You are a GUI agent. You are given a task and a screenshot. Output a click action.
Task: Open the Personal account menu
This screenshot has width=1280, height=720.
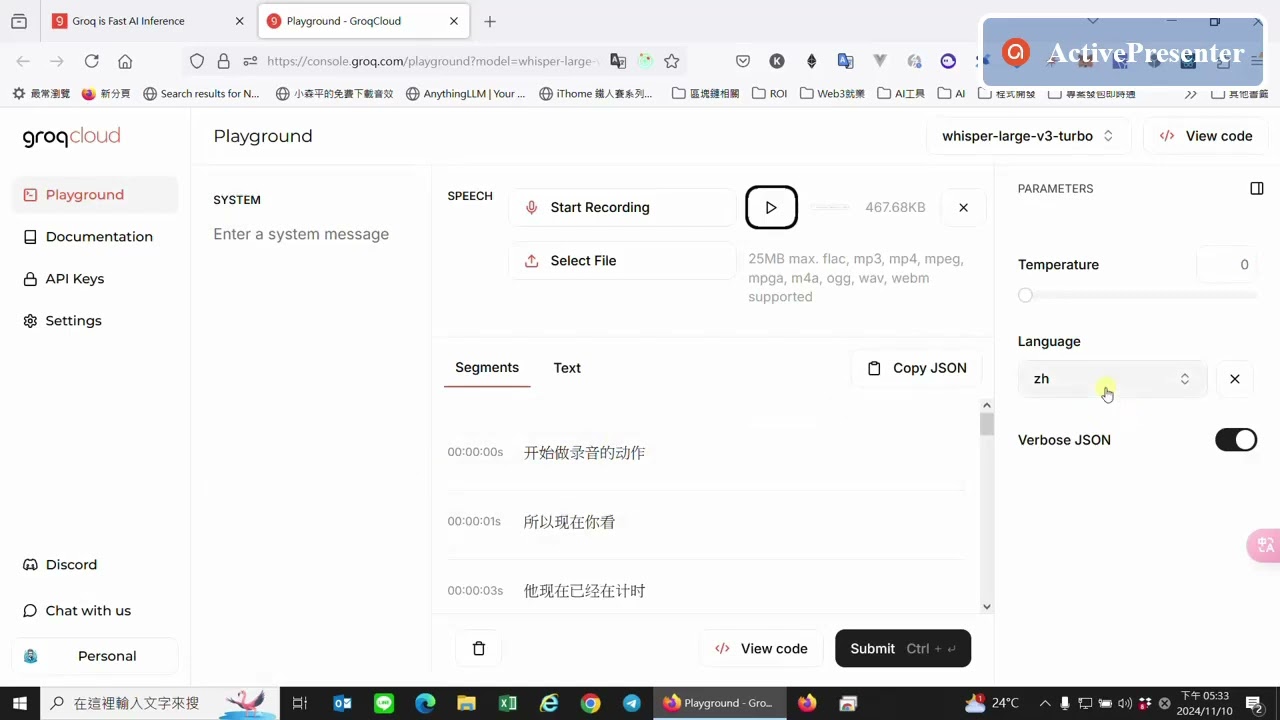[x=95, y=656]
